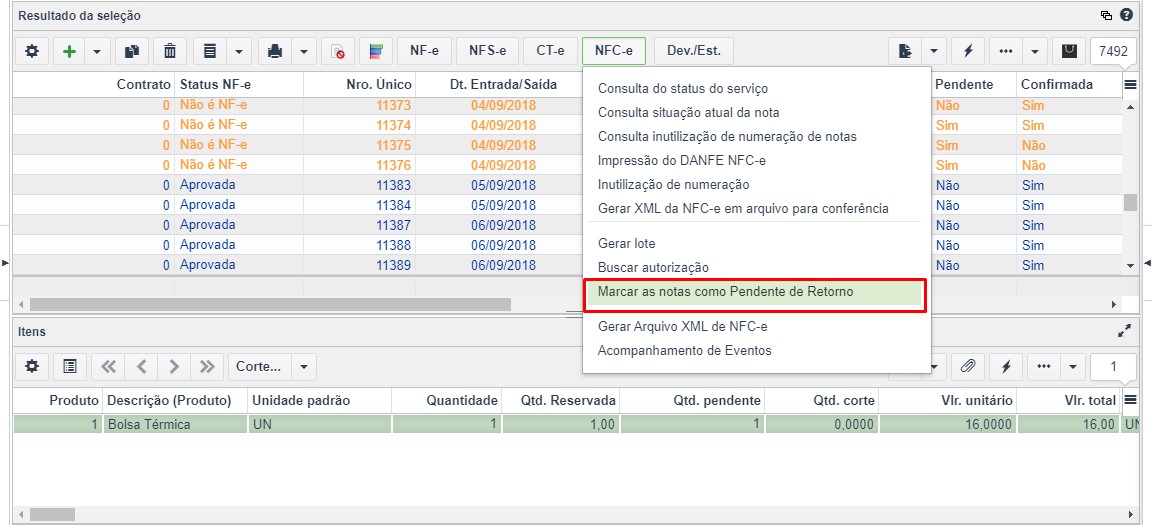
Task: Click horizontal scrollbar thumb of Itens grid
Action: tap(52, 515)
